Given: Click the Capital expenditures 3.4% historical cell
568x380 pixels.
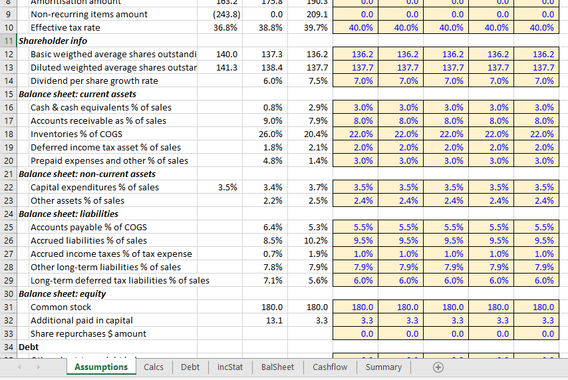Looking at the screenshot, I should (265, 187).
